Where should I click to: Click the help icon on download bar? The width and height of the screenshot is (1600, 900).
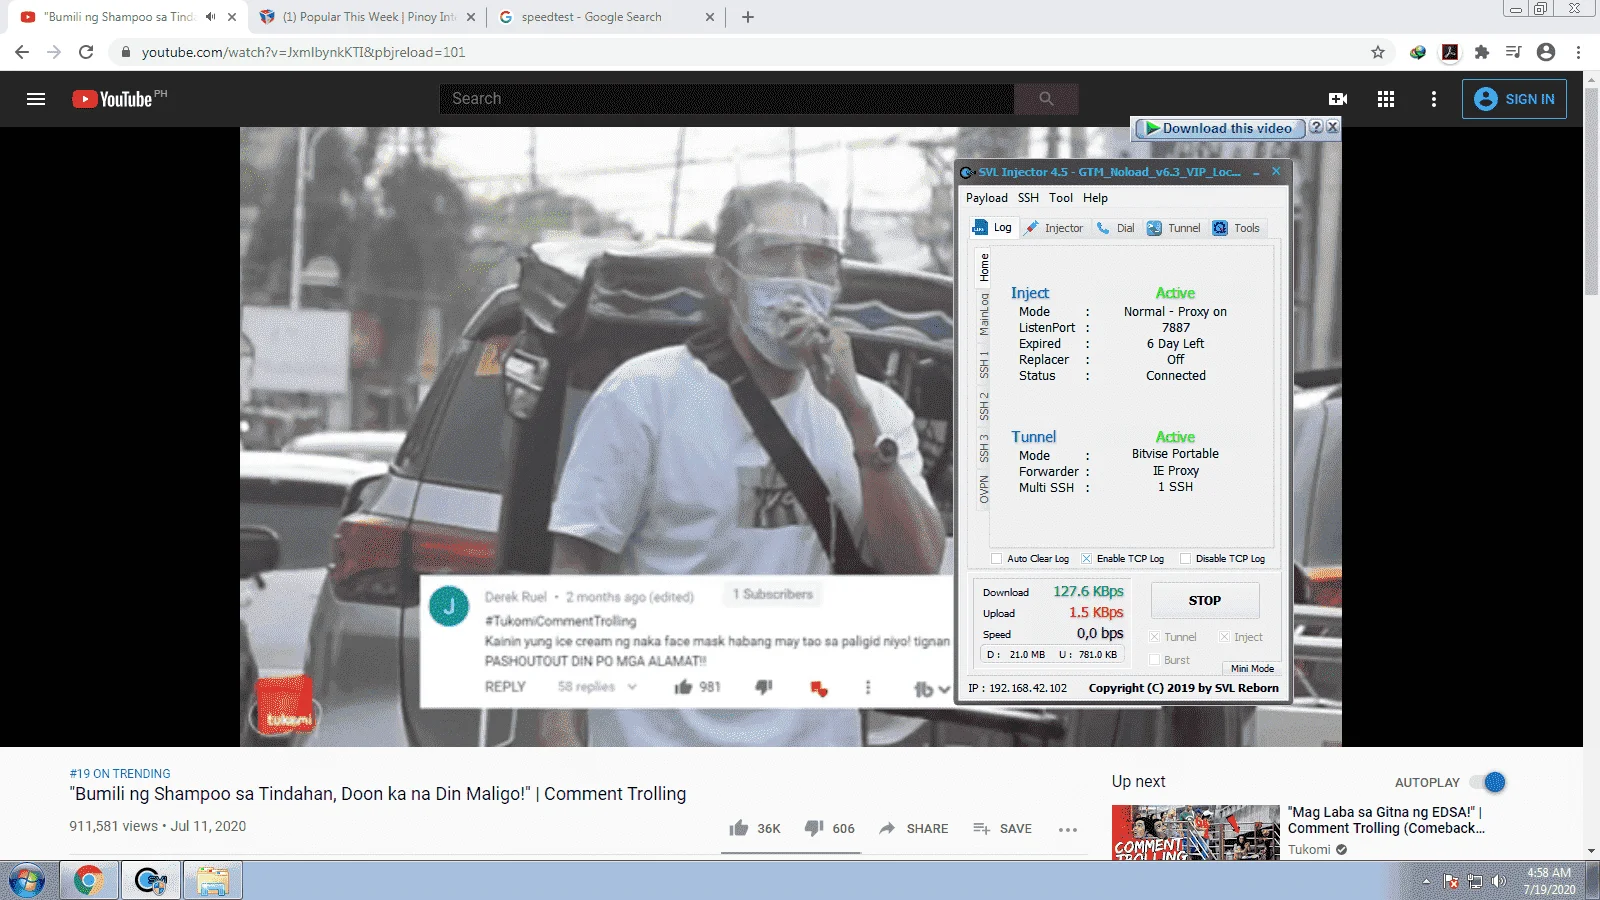click(1316, 128)
